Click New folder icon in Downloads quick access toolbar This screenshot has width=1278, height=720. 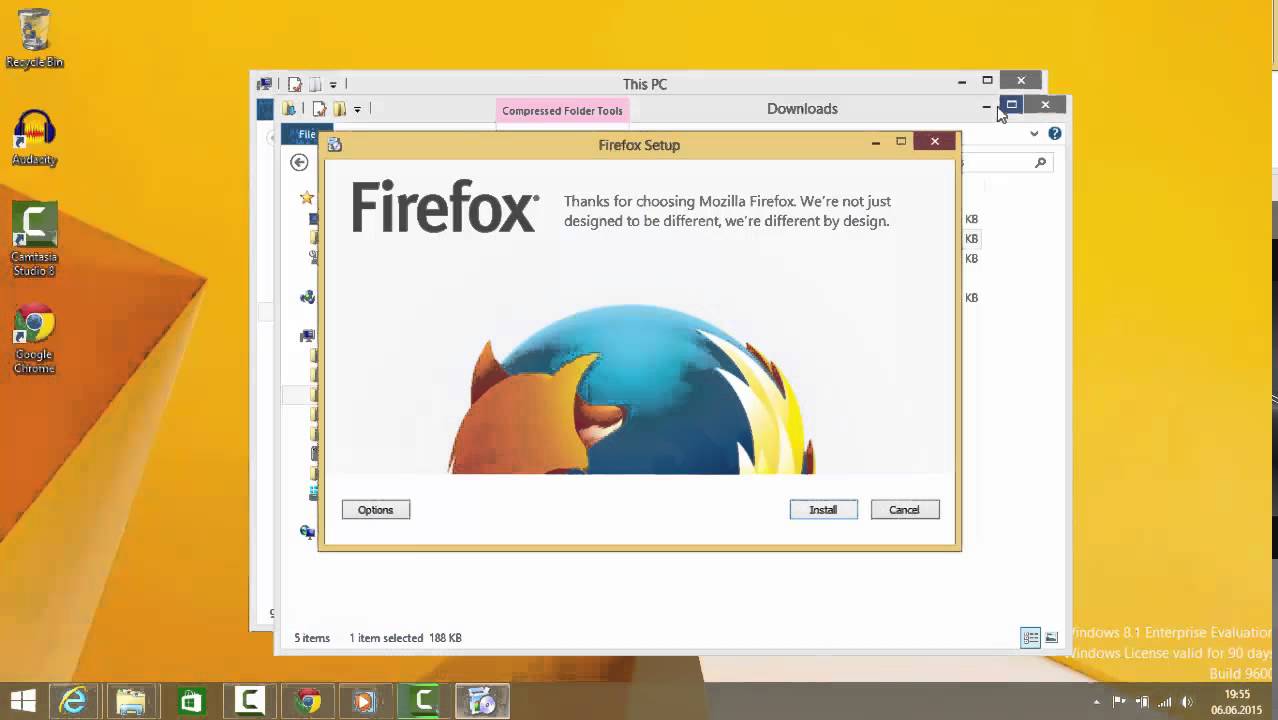(339, 108)
